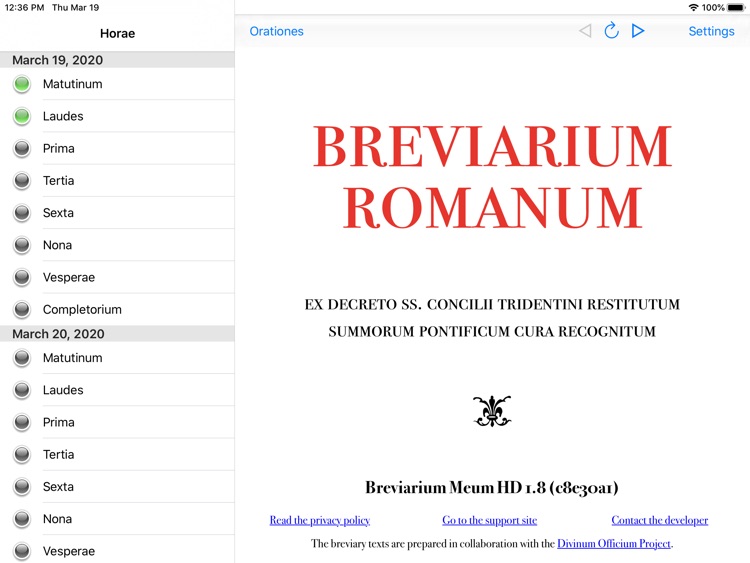The width and height of the screenshot is (750, 563).
Task: Select Prima under March 20
Action: (x=117, y=422)
